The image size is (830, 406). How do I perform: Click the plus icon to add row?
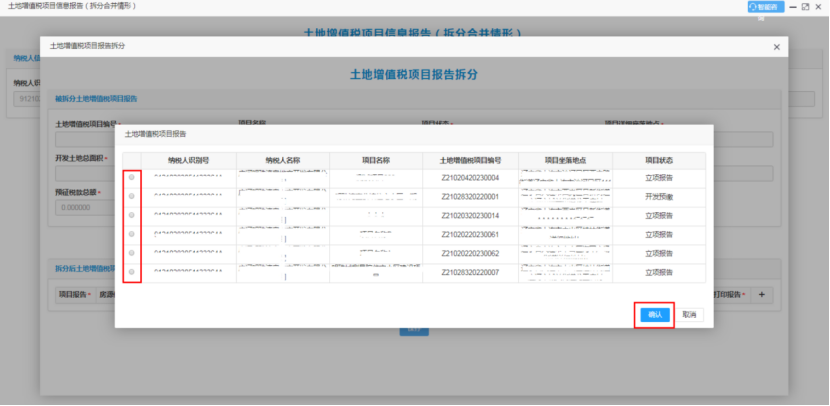762,295
